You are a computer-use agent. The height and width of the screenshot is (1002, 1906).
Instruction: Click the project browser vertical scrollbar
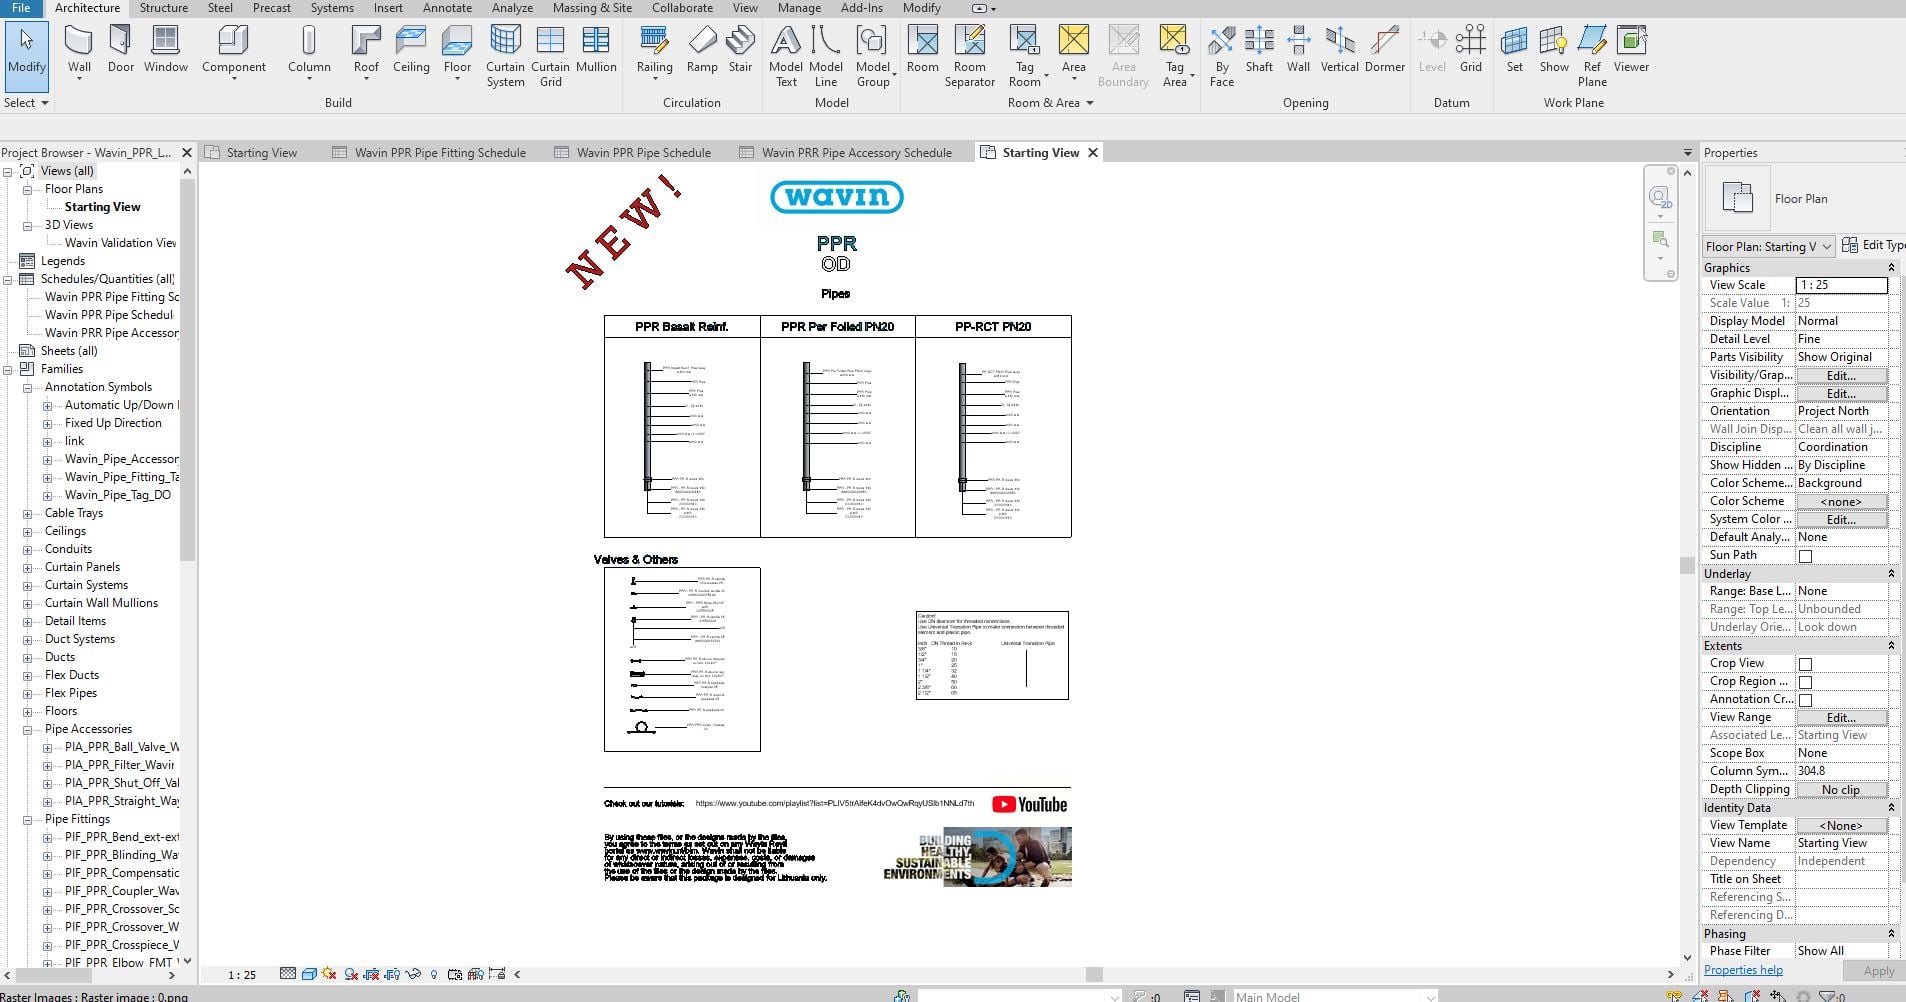[x=187, y=370]
